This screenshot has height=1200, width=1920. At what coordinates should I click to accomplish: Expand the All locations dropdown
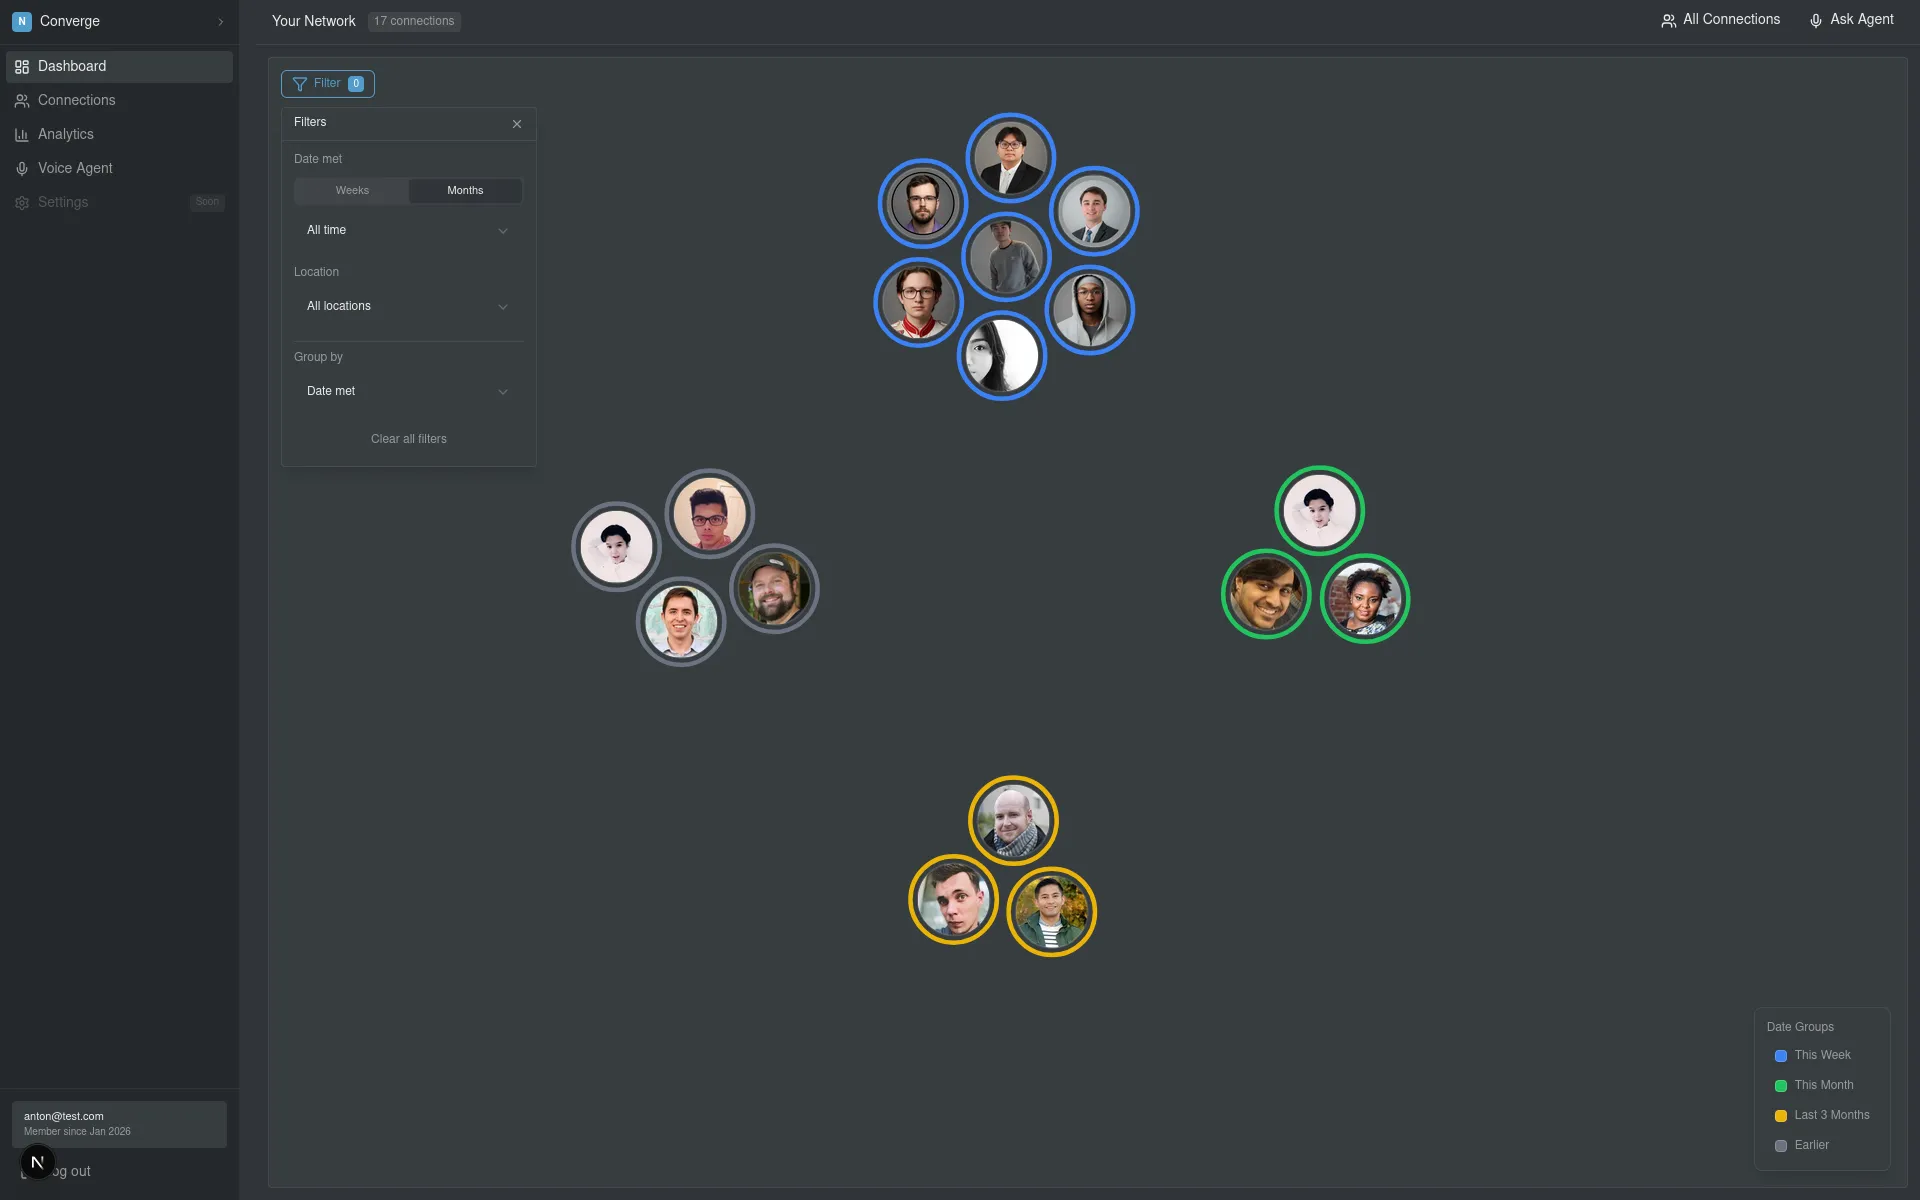(408, 306)
